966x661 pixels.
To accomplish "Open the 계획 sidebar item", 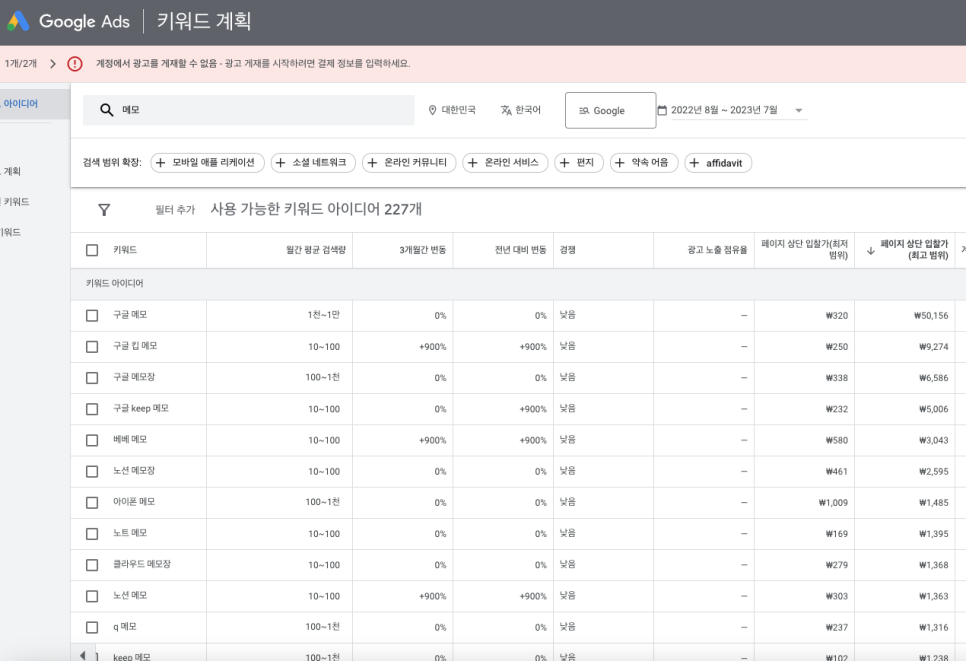I will (x=12, y=171).
